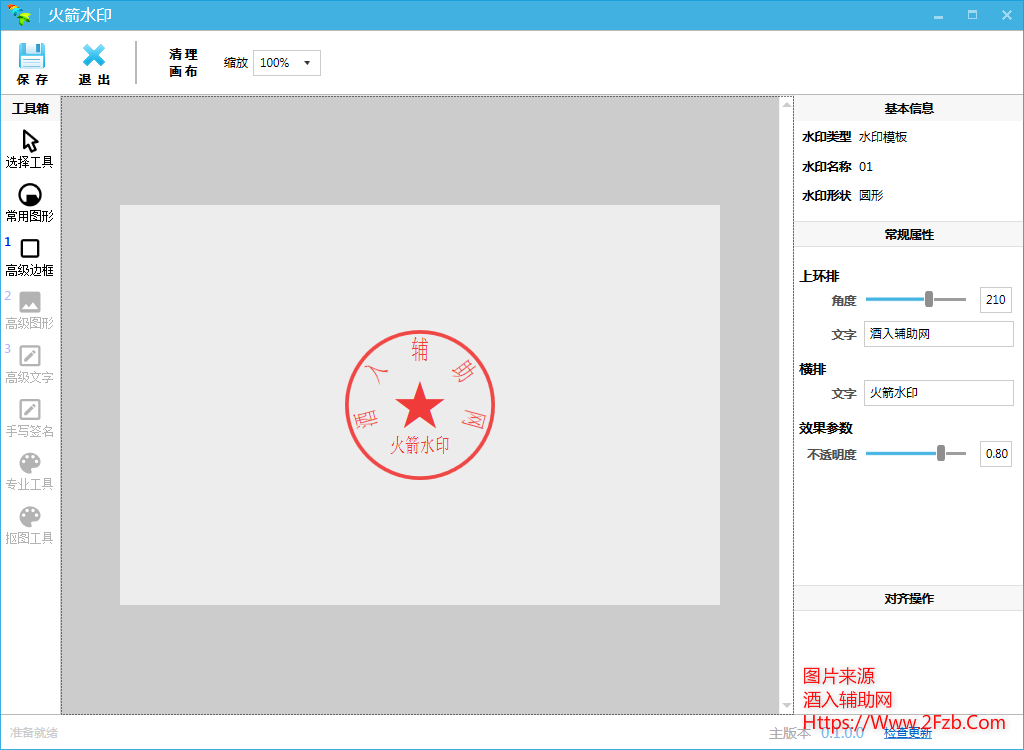Click the angle (角度) slider handle
Screen dimensions: 1024x750
coord(929,299)
